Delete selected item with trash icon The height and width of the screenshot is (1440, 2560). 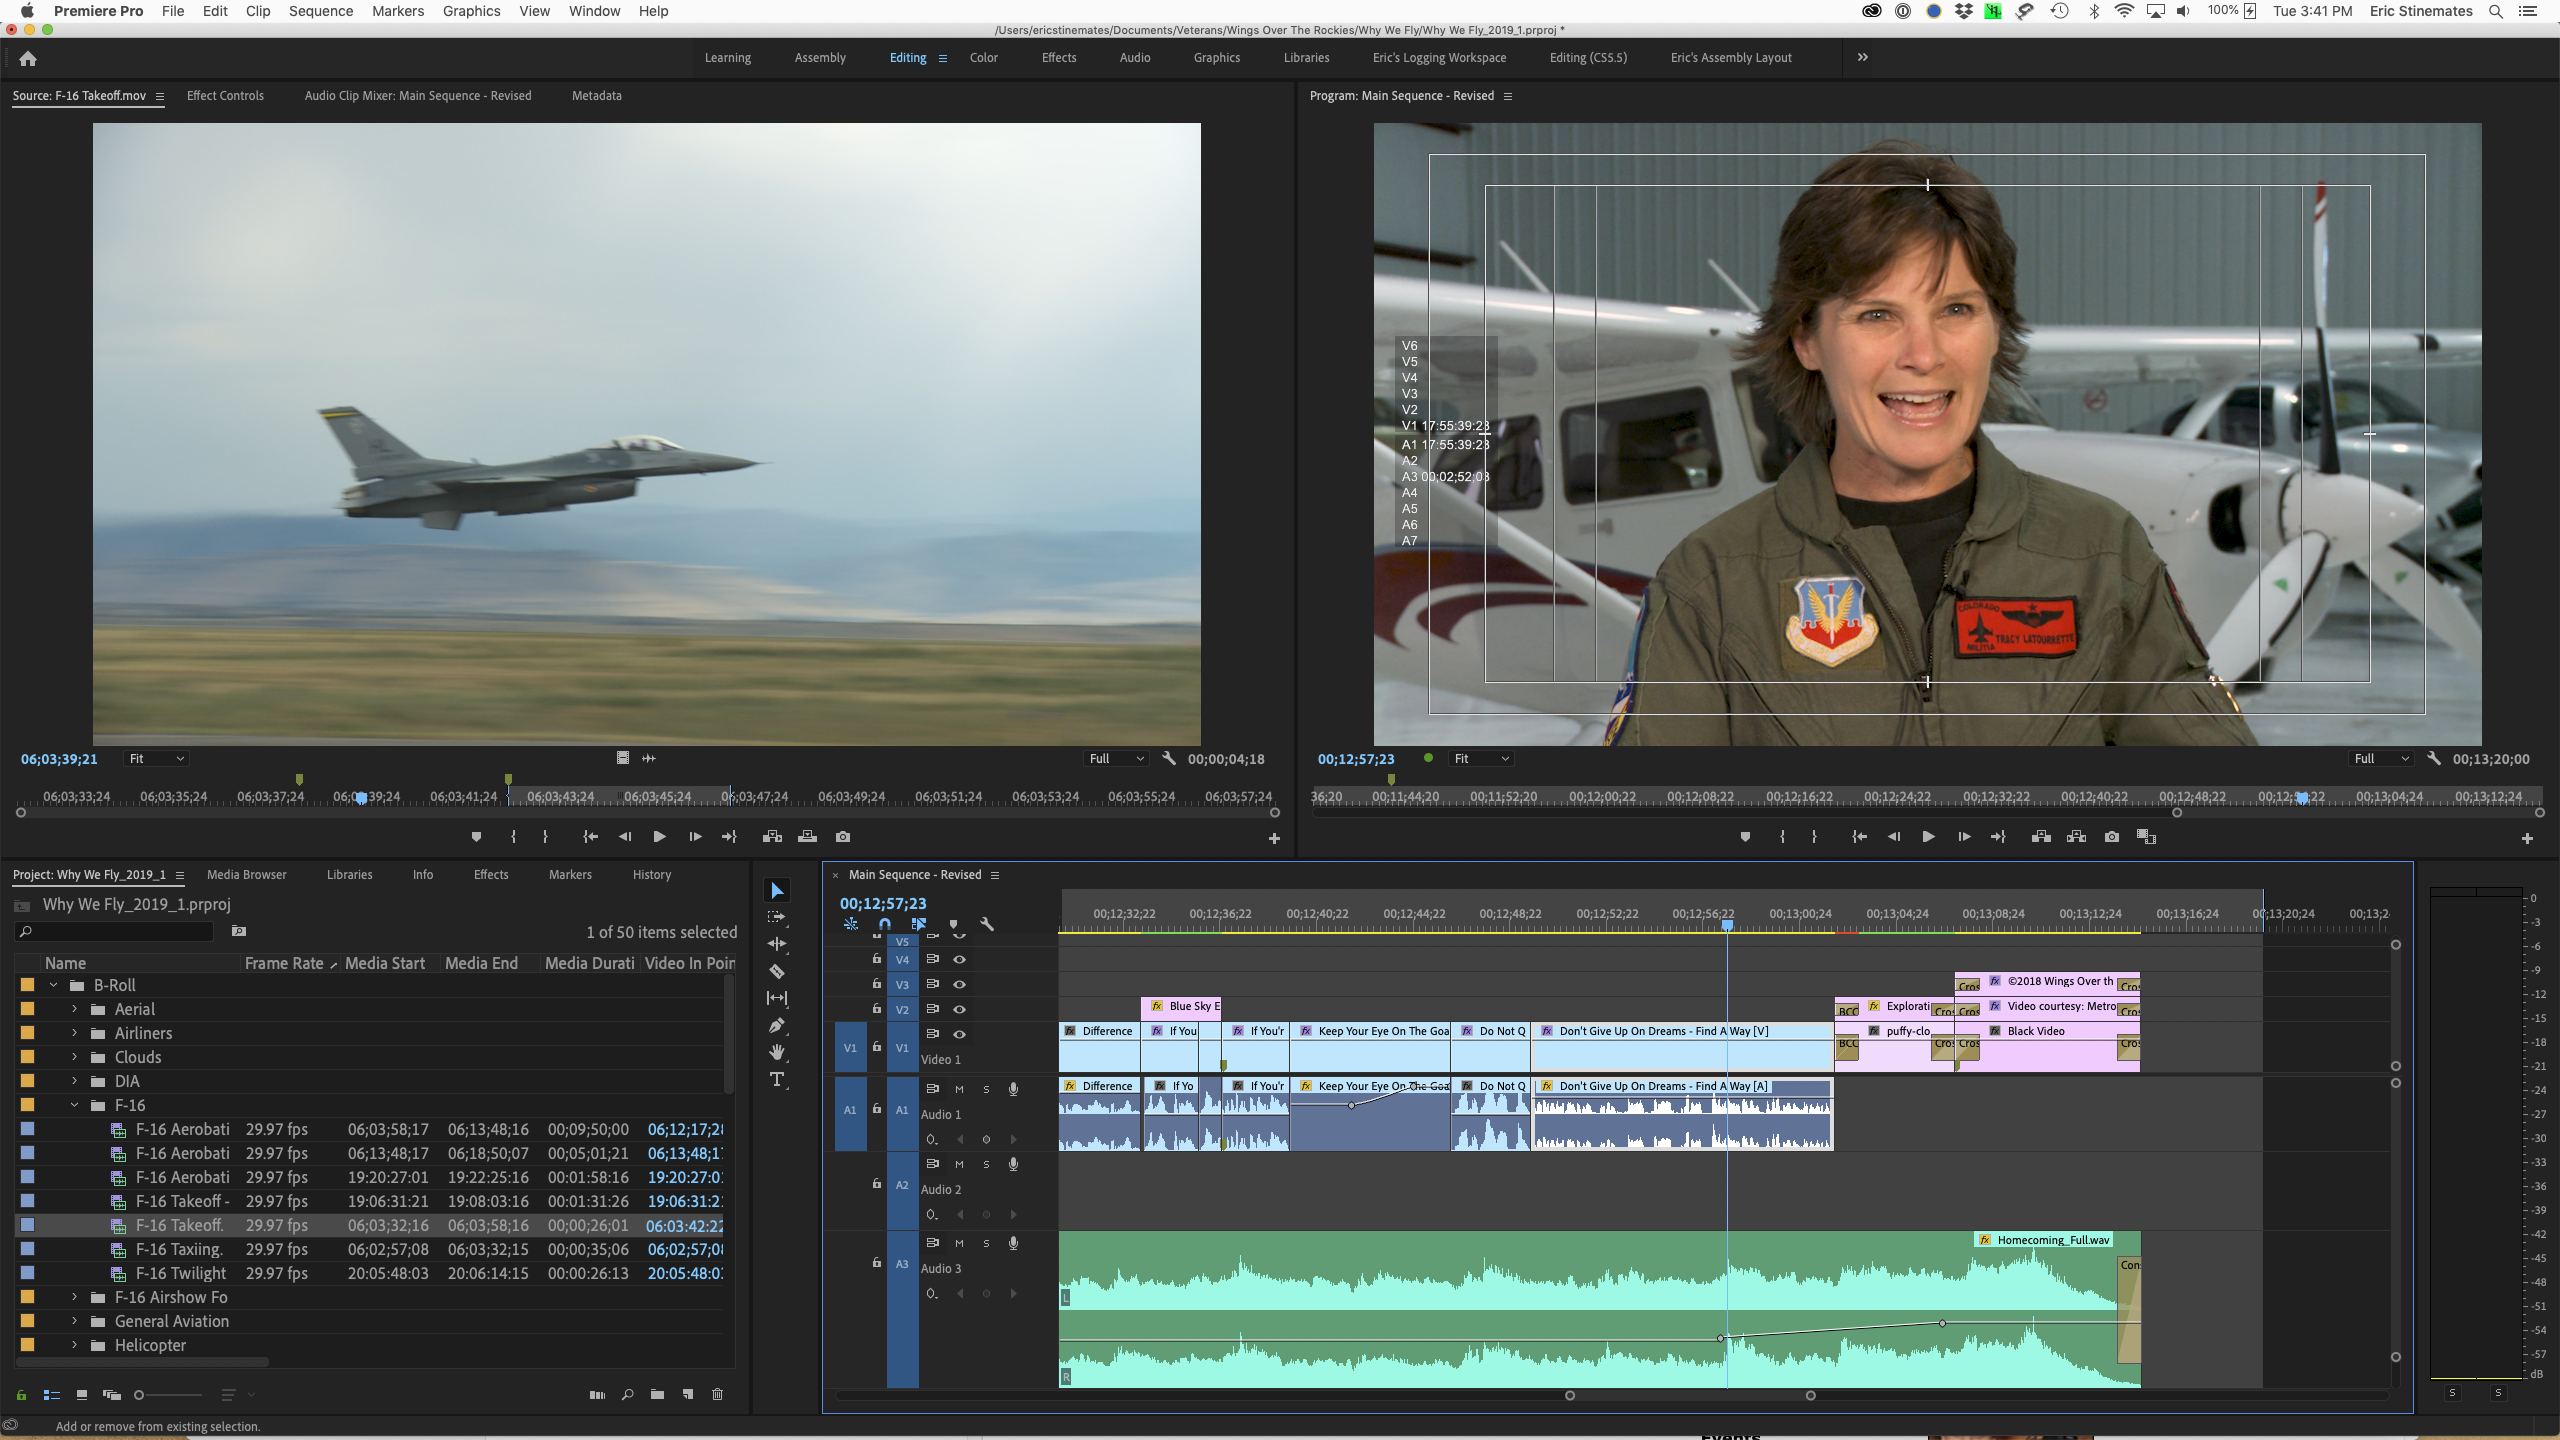point(717,1395)
